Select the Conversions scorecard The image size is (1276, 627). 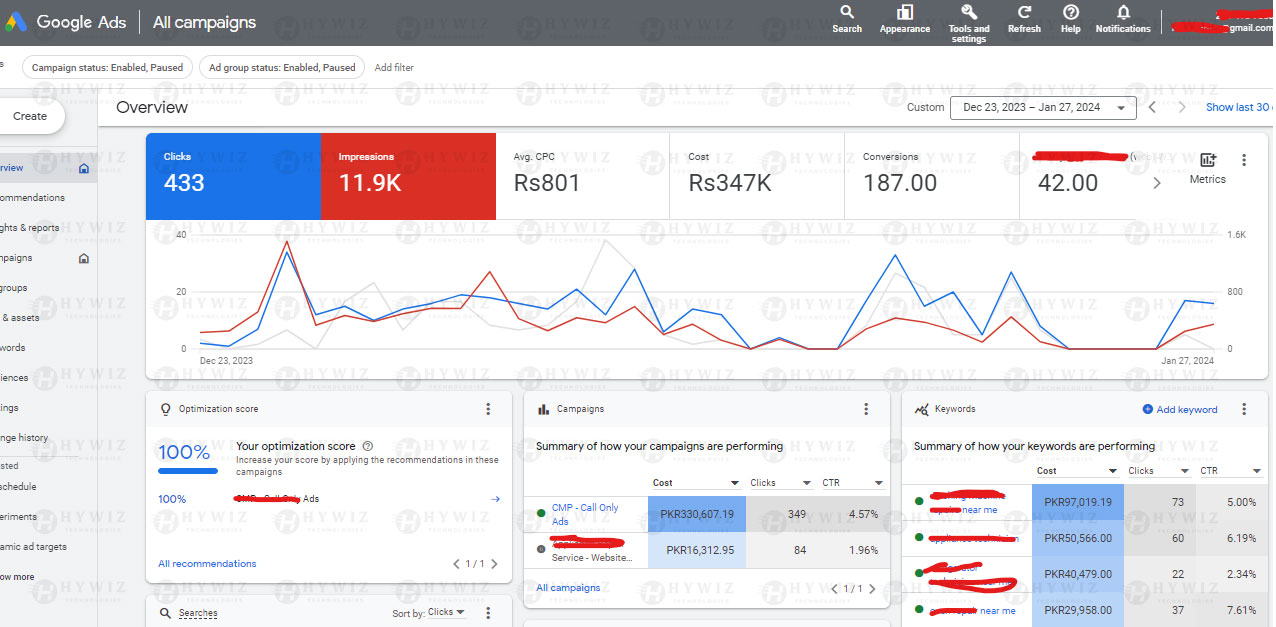(932, 176)
